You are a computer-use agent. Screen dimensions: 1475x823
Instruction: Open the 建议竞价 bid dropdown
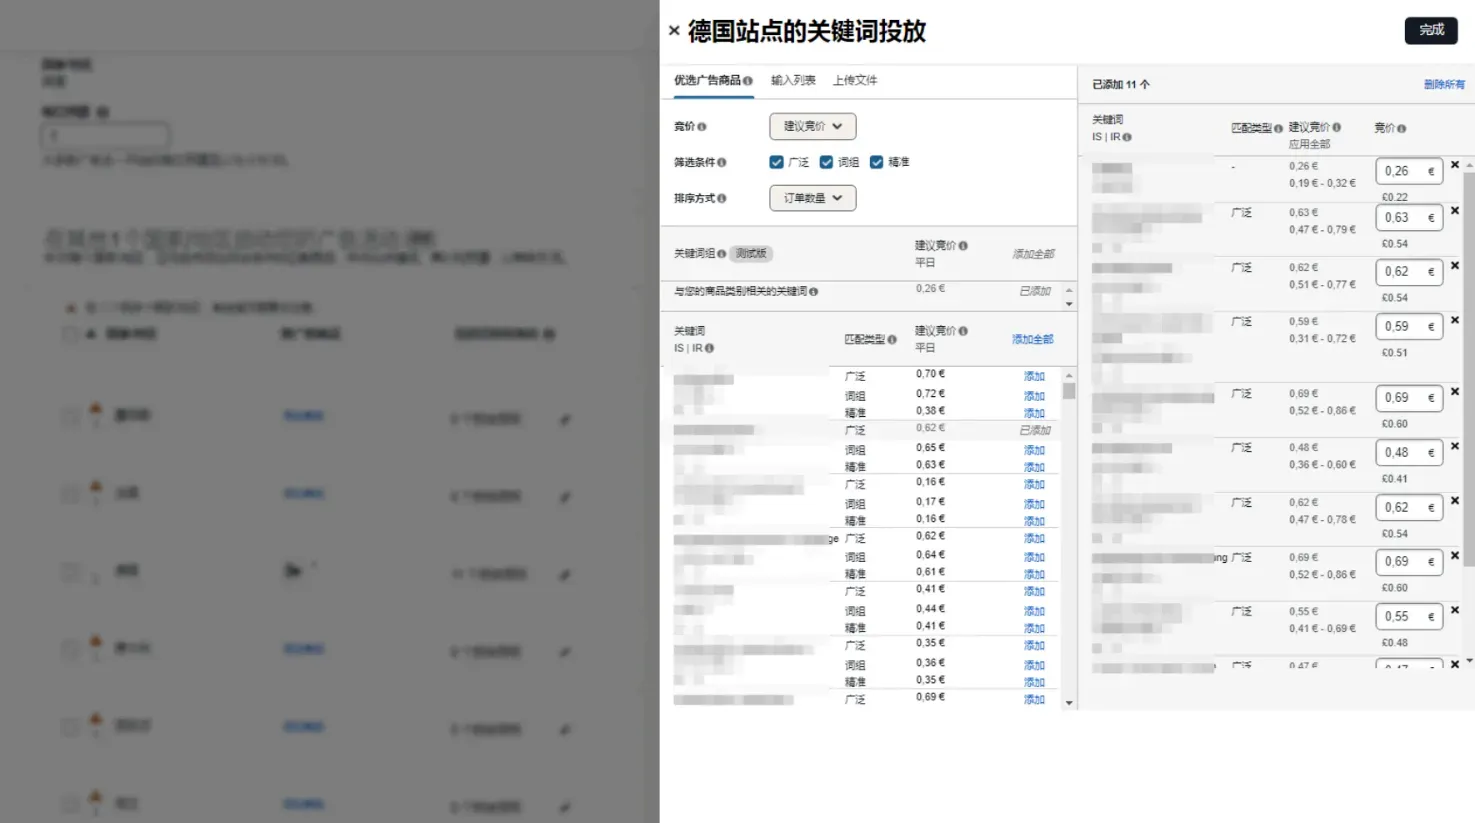[812, 126]
